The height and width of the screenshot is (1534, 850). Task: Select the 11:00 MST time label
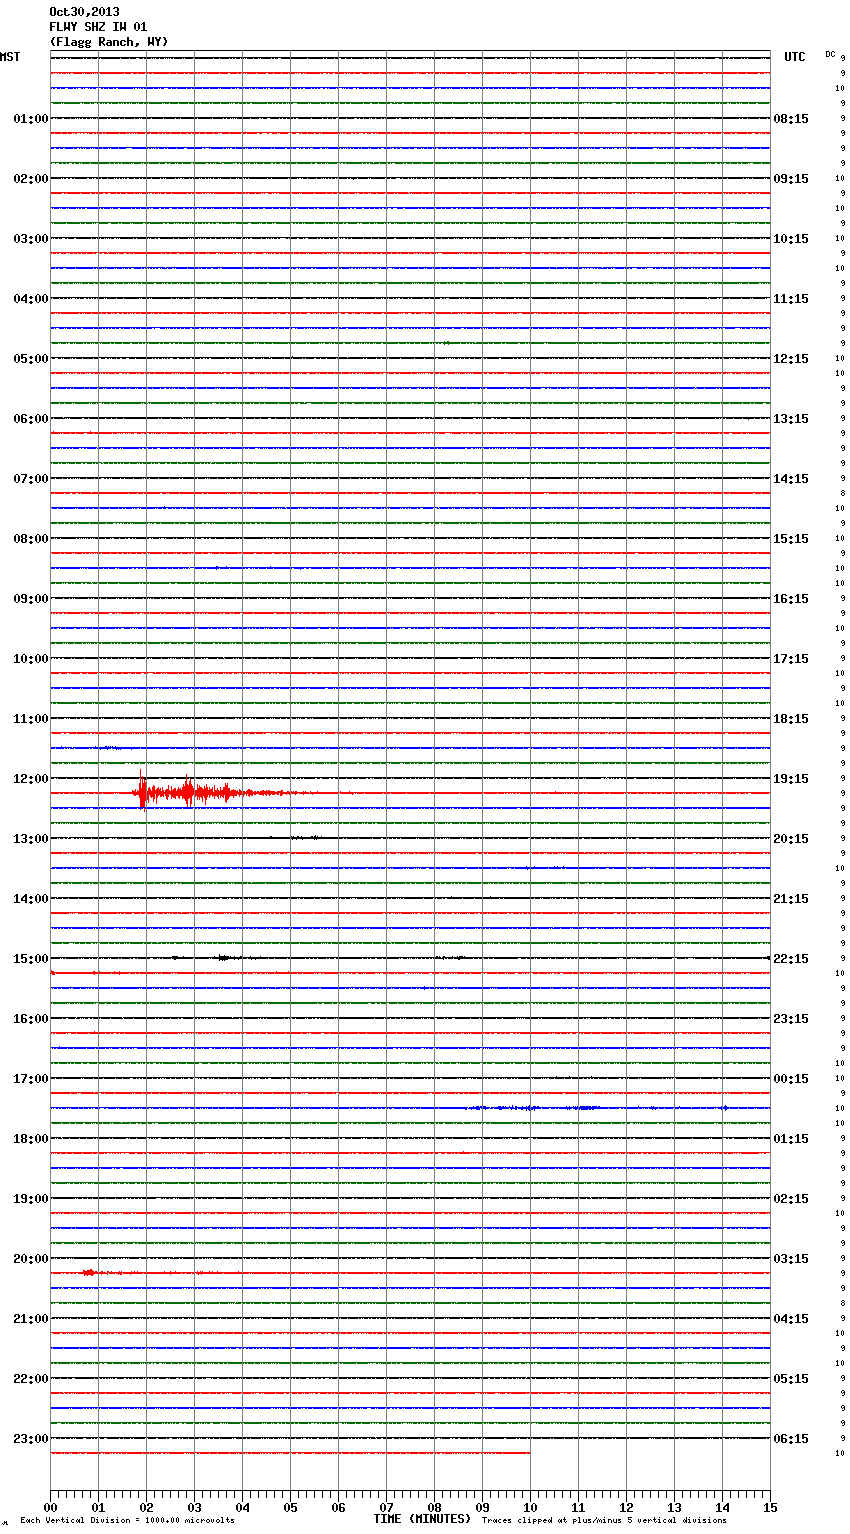pos(31,718)
